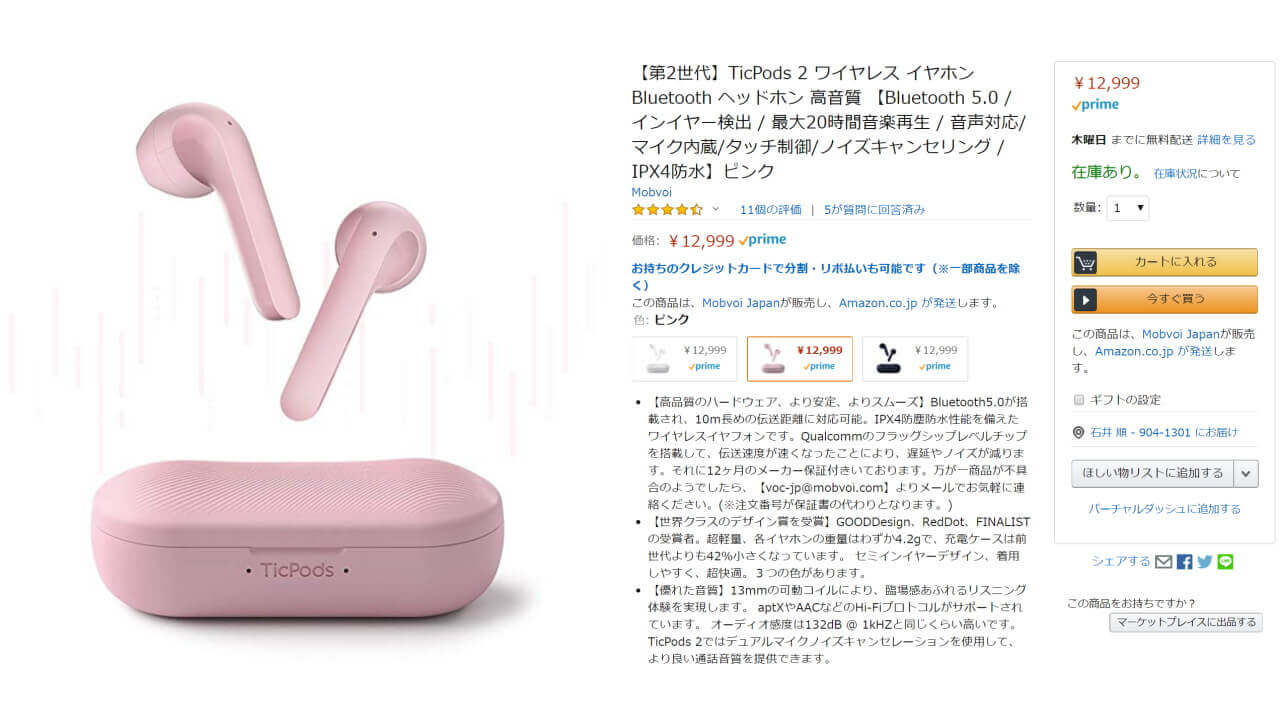Screen dimensions: 1280x720
Task: Share product on Twitter icon
Action: click(x=1205, y=562)
